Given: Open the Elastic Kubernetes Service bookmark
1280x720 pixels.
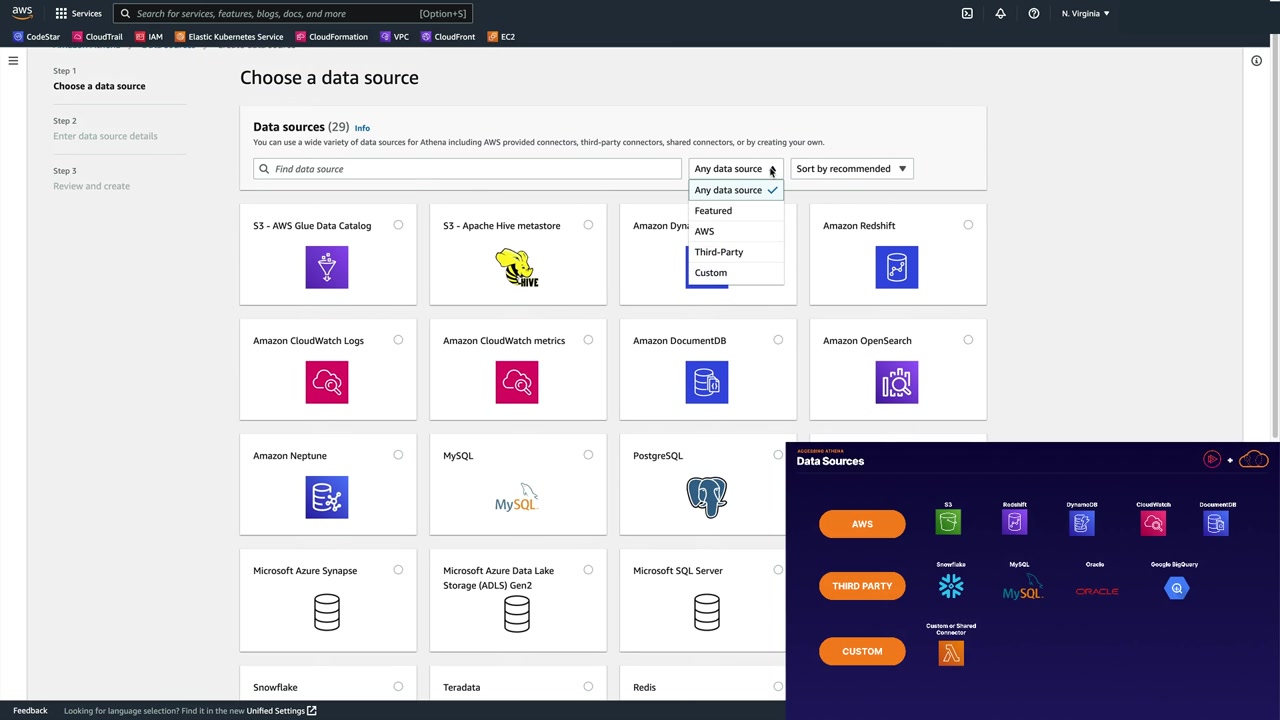Looking at the screenshot, I should (x=229, y=37).
